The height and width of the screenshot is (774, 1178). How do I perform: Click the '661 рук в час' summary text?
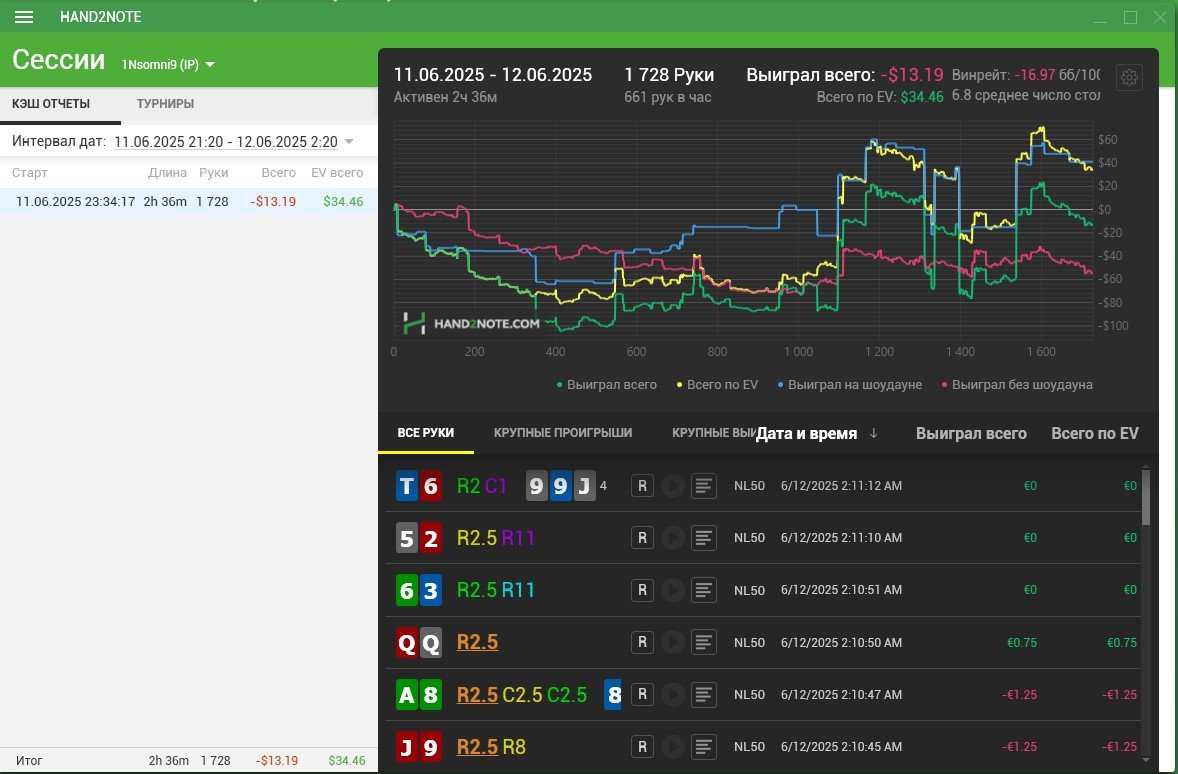click(x=668, y=97)
